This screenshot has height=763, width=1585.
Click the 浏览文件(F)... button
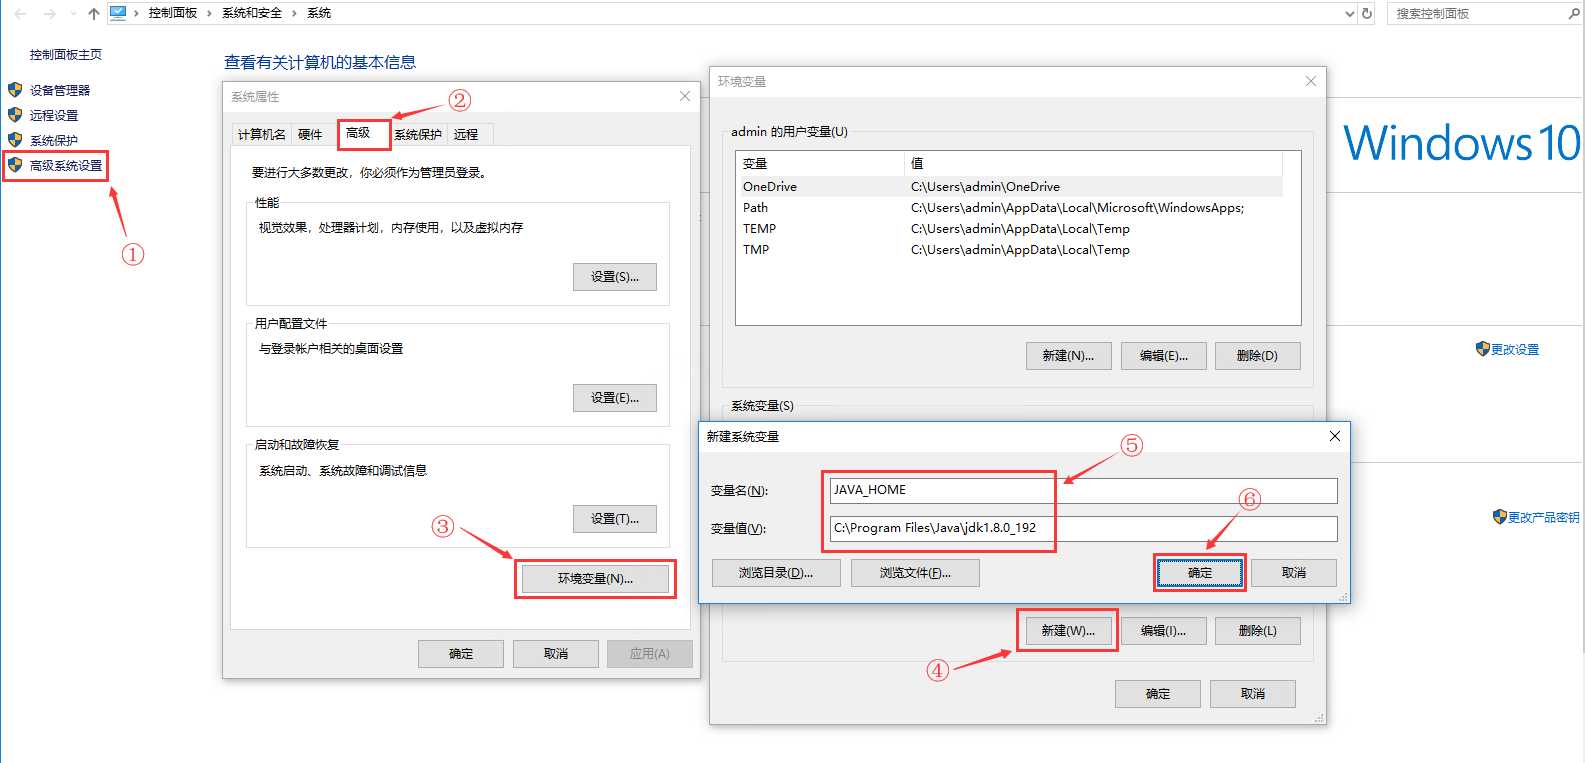coord(915,573)
